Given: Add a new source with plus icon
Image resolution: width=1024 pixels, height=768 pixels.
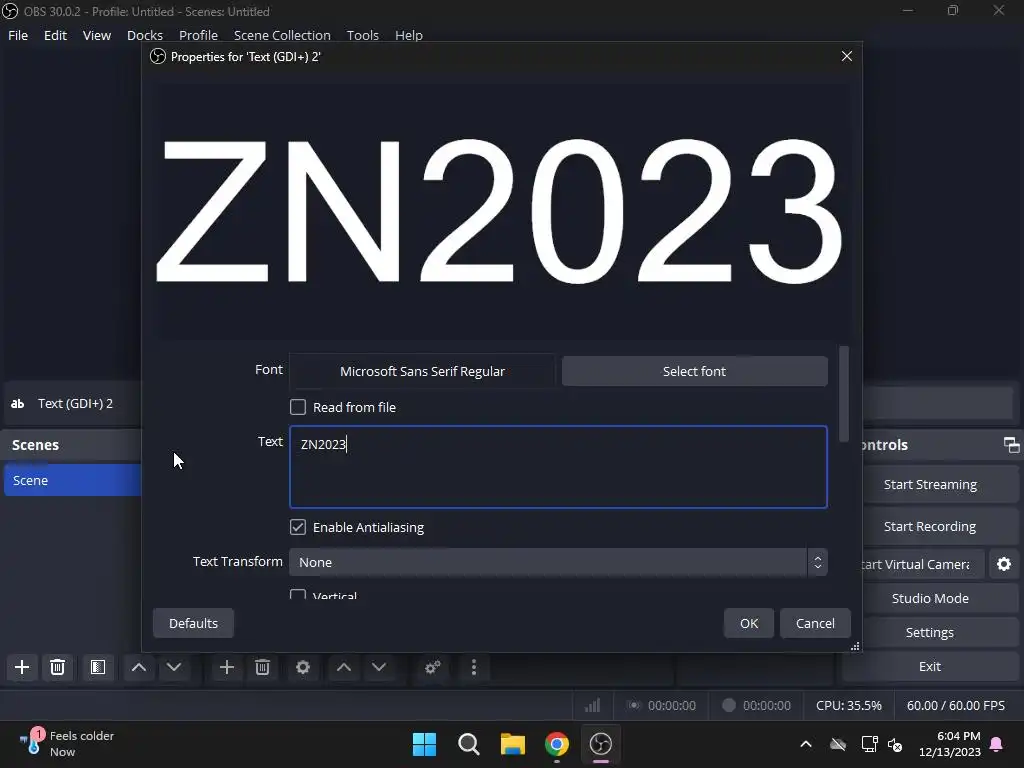Looking at the screenshot, I should coord(227,667).
